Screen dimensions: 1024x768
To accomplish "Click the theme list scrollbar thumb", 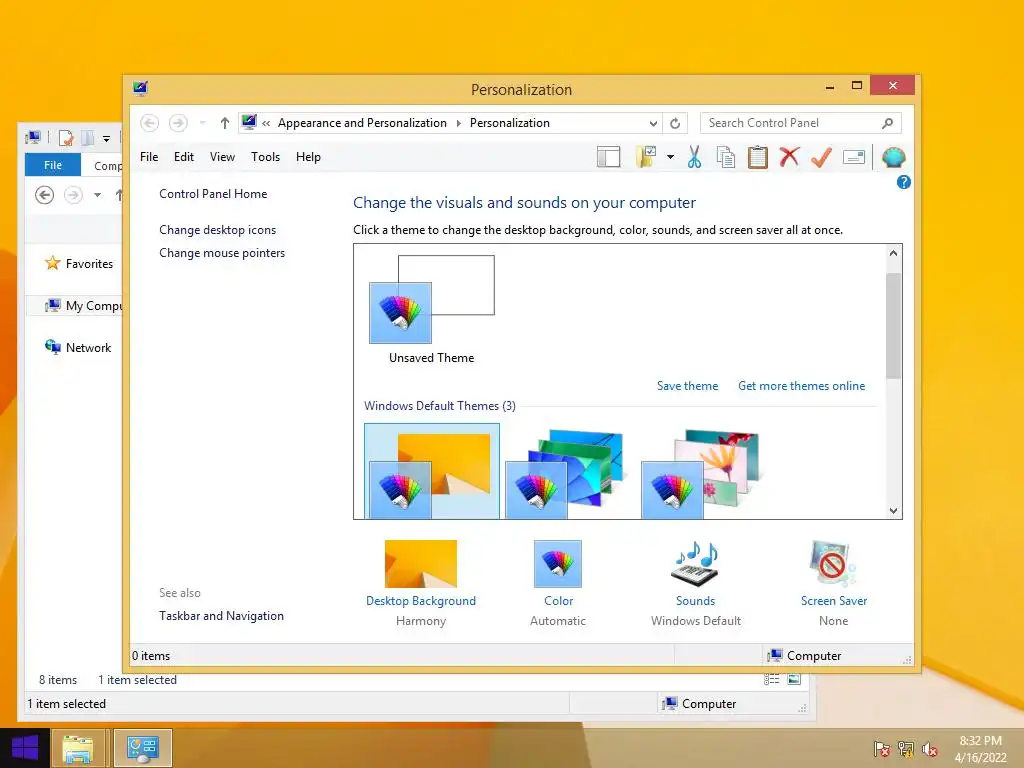I will [x=893, y=326].
